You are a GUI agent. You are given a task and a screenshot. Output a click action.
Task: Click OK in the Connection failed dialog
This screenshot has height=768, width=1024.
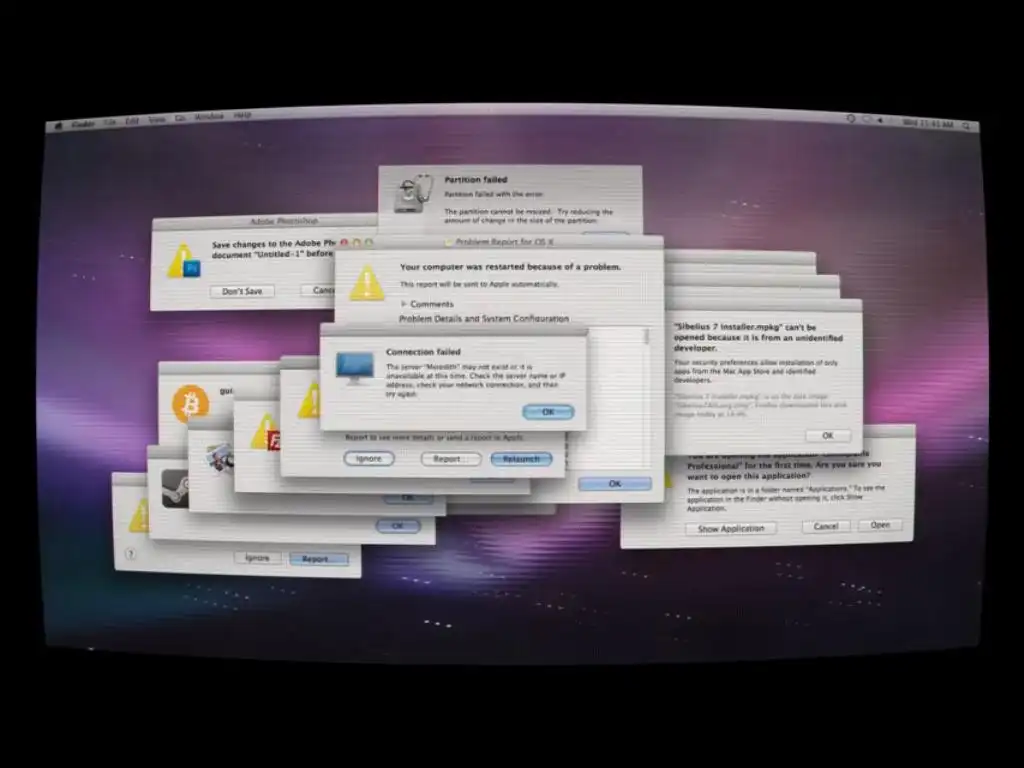point(548,412)
